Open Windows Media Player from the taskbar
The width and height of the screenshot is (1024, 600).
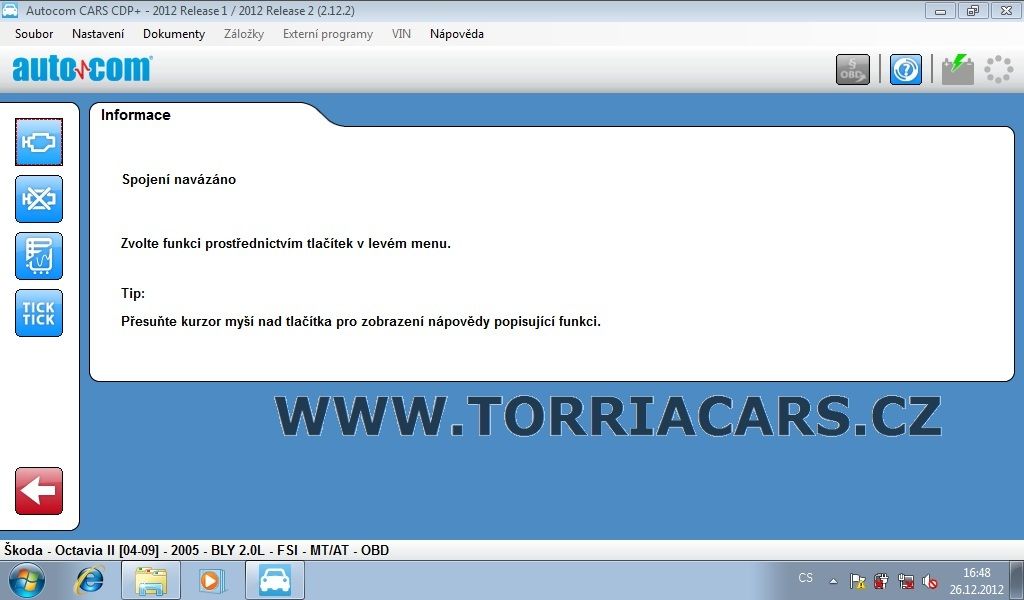click(211, 580)
